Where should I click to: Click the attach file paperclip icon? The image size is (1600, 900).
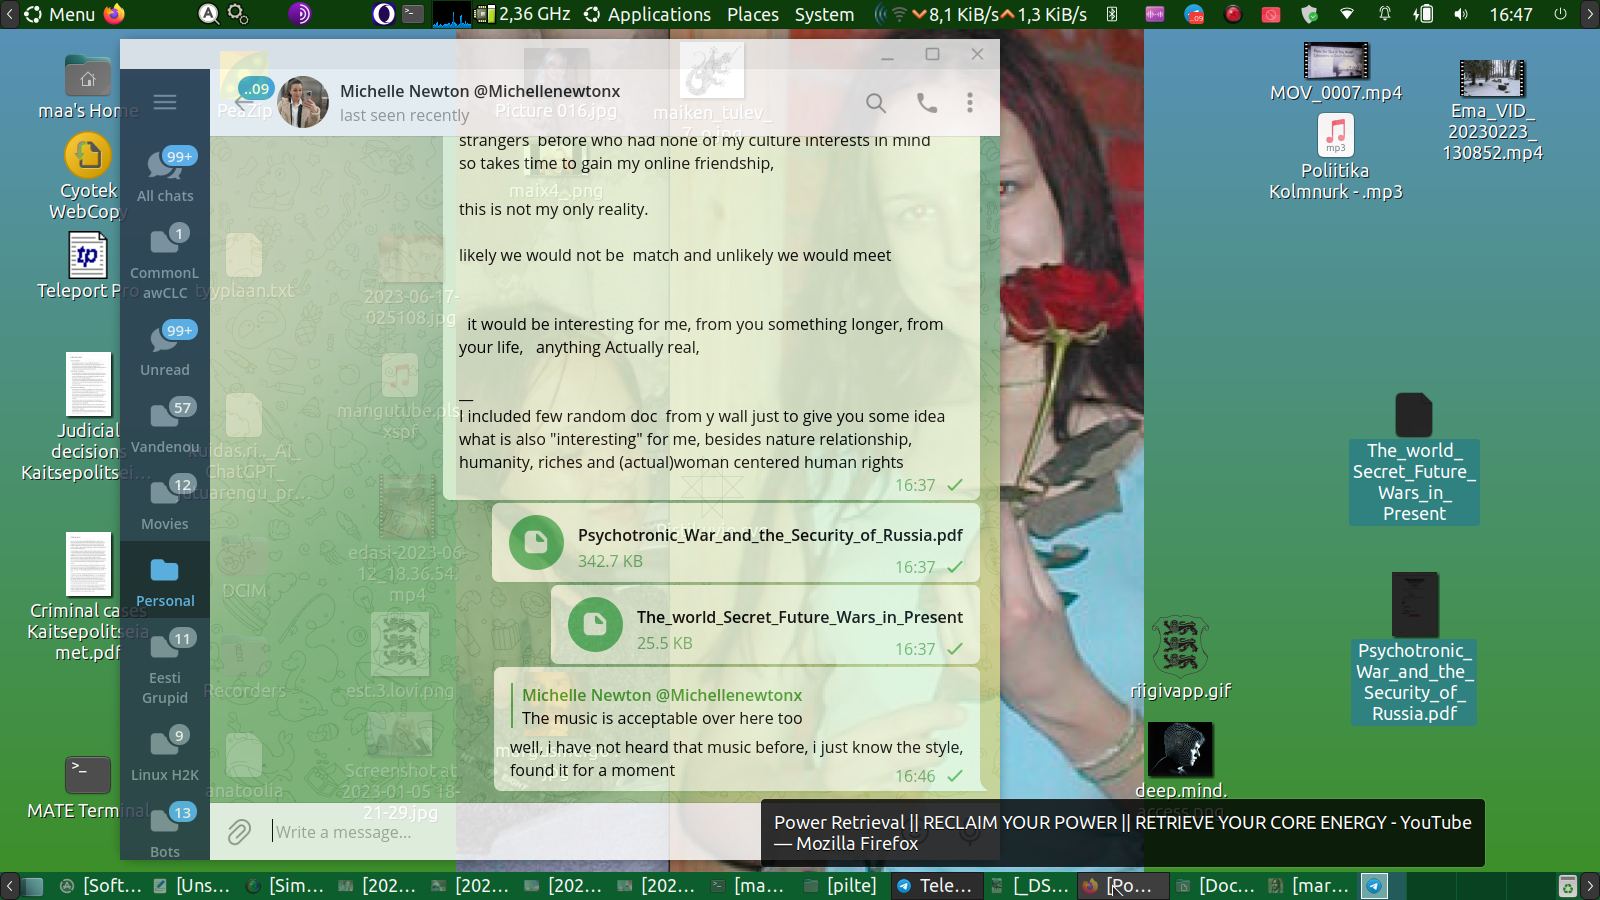(239, 832)
